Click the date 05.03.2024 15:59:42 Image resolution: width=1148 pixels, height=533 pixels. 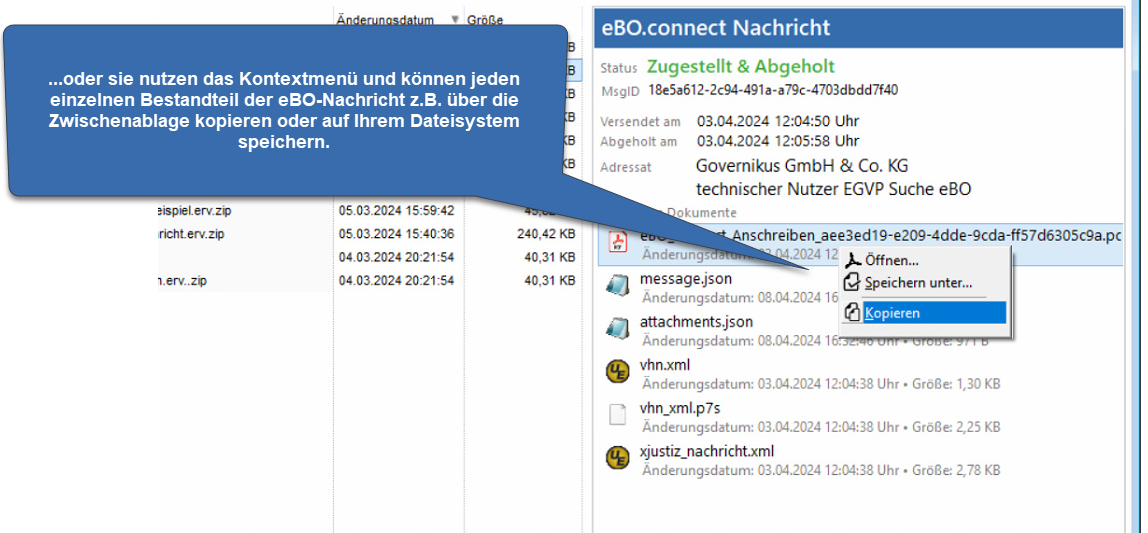pos(396,211)
